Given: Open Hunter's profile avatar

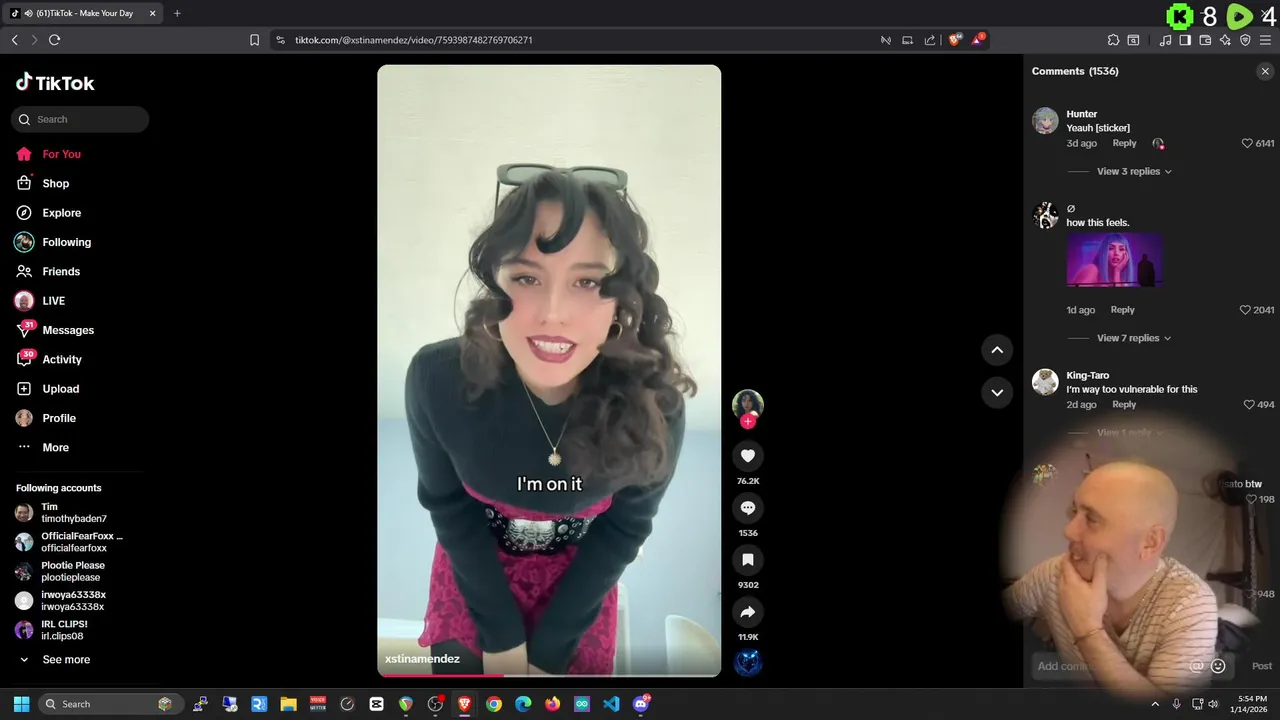Looking at the screenshot, I should (x=1045, y=120).
